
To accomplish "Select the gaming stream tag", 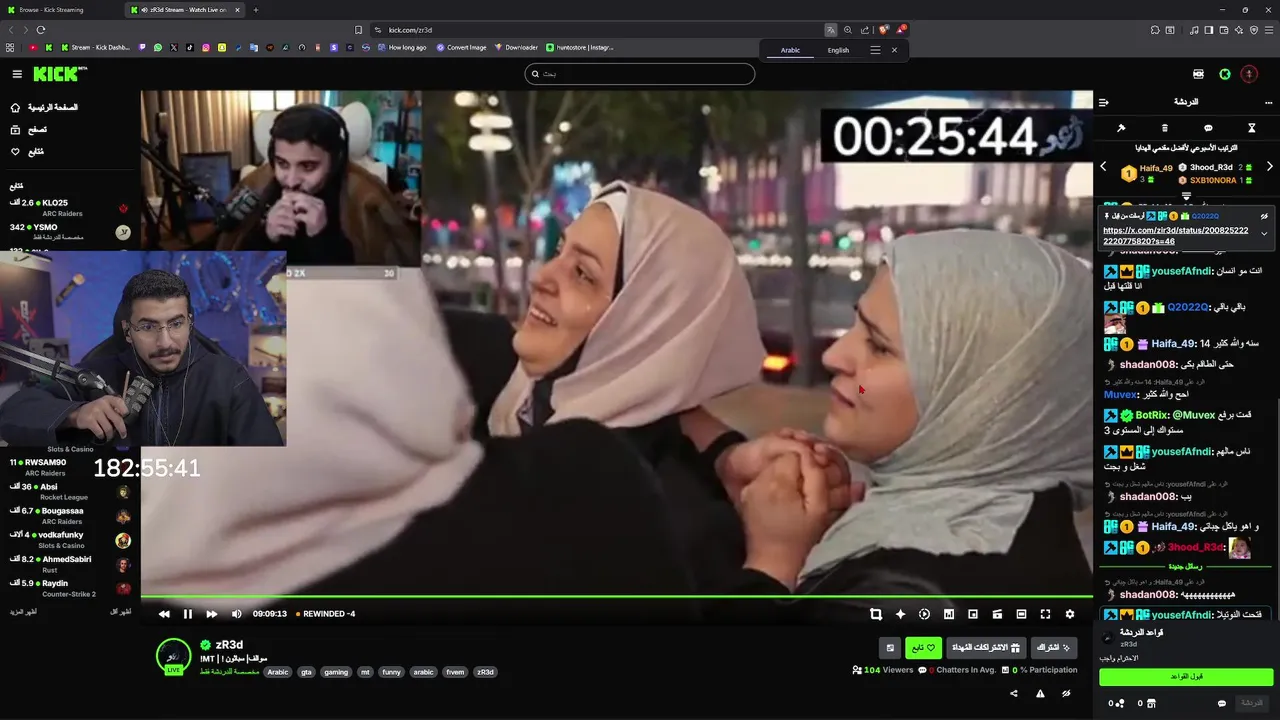I will click(336, 672).
